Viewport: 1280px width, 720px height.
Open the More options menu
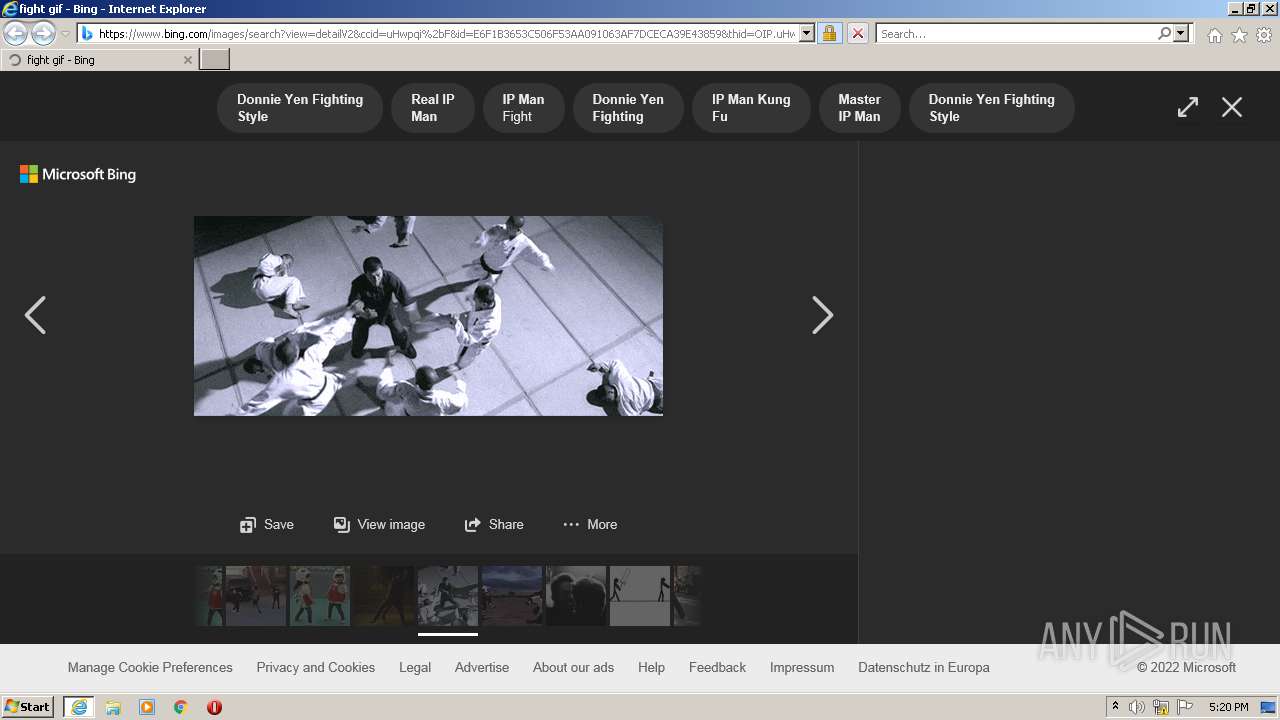pyautogui.click(x=590, y=524)
